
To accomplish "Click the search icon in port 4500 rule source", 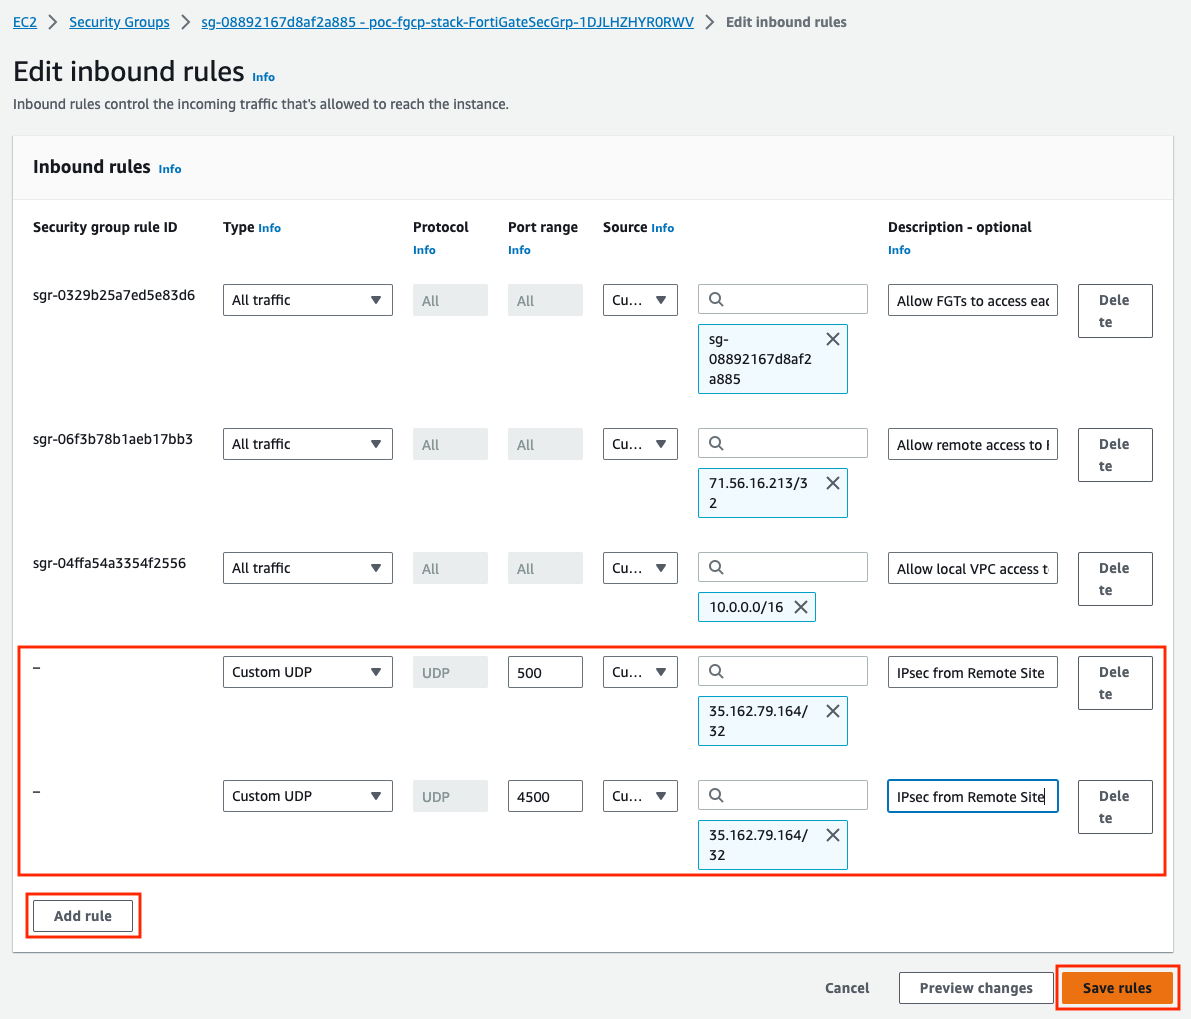I will click(716, 795).
